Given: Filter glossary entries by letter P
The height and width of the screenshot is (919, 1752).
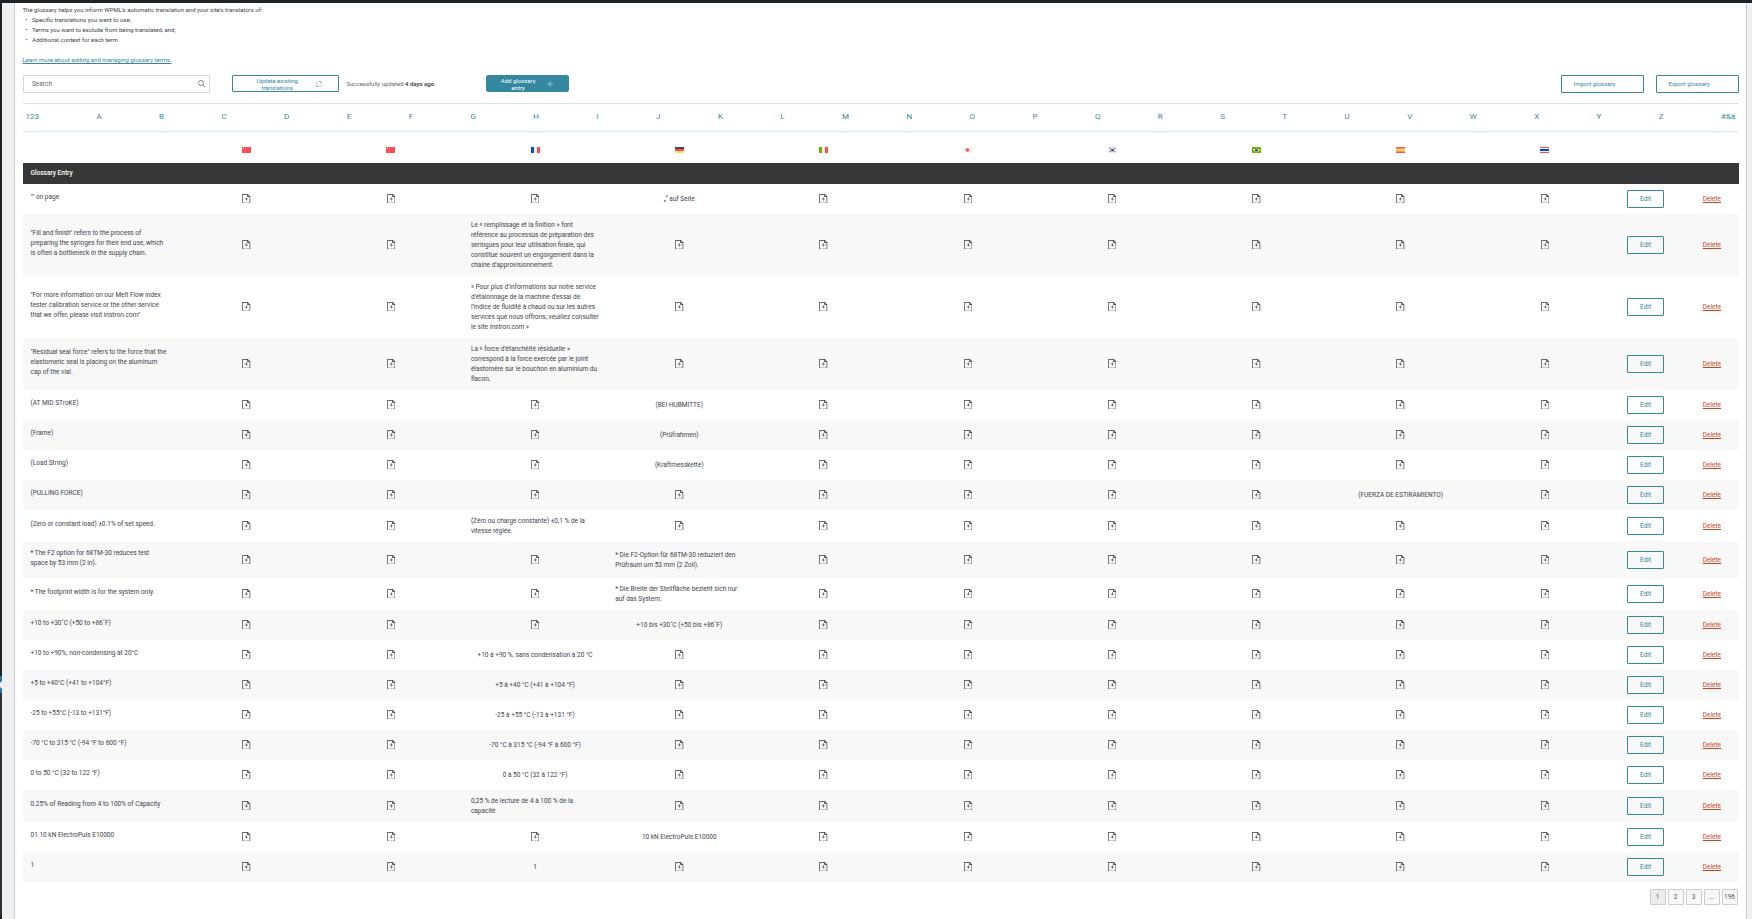Looking at the screenshot, I should point(1035,117).
